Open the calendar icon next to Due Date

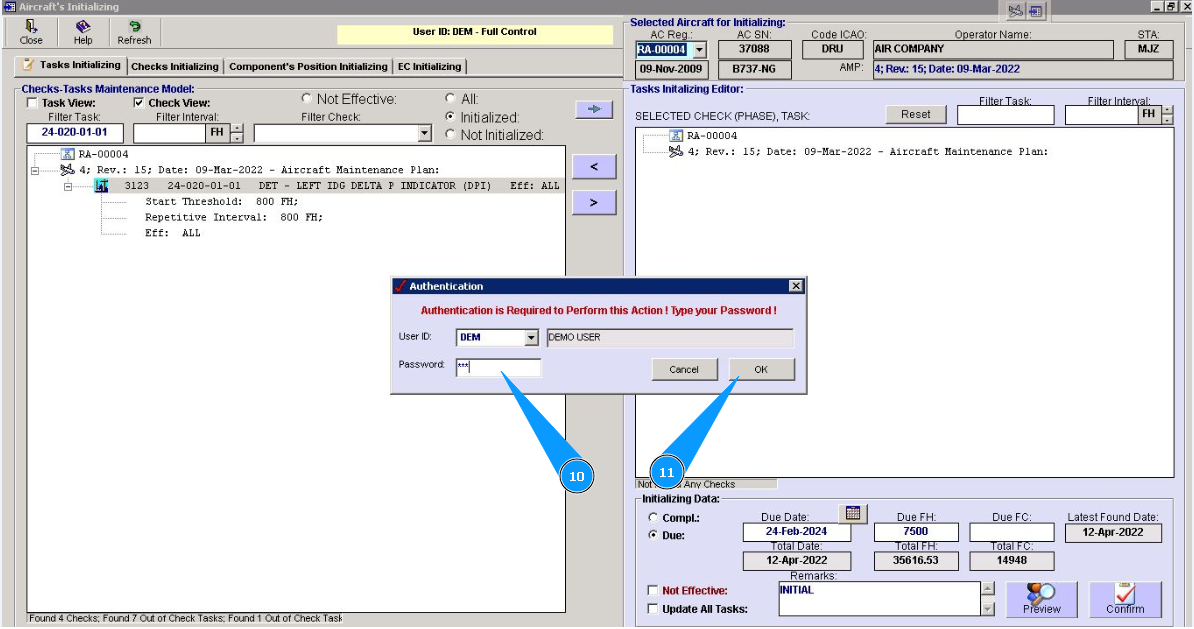click(x=853, y=513)
